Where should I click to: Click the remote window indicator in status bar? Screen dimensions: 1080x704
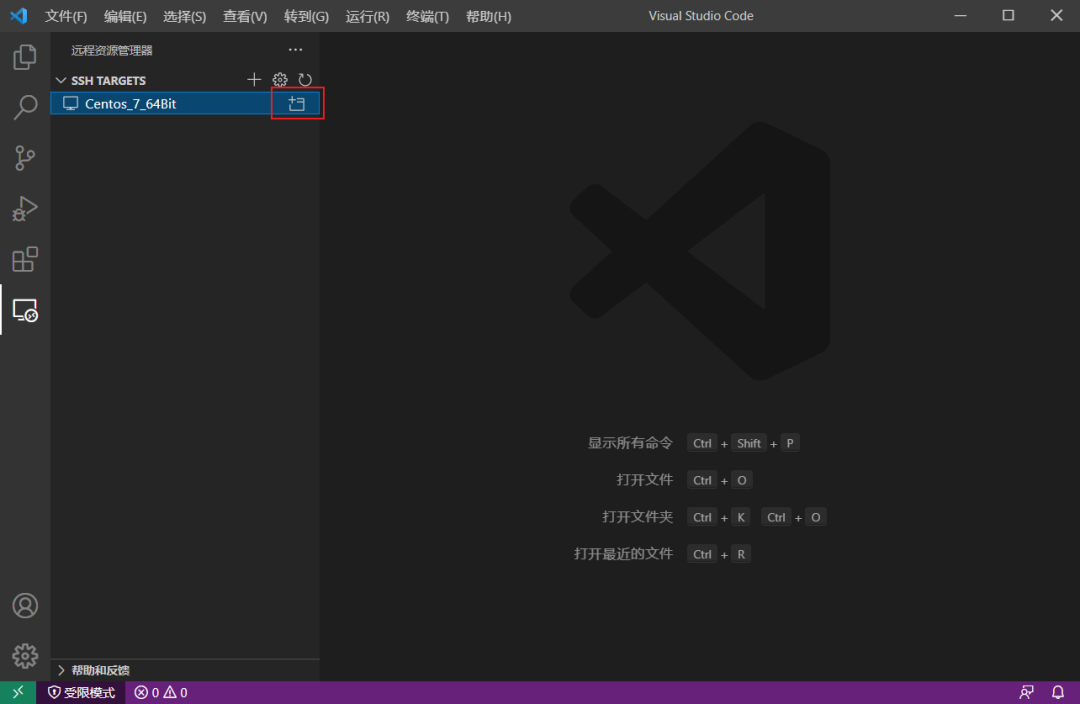18,692
